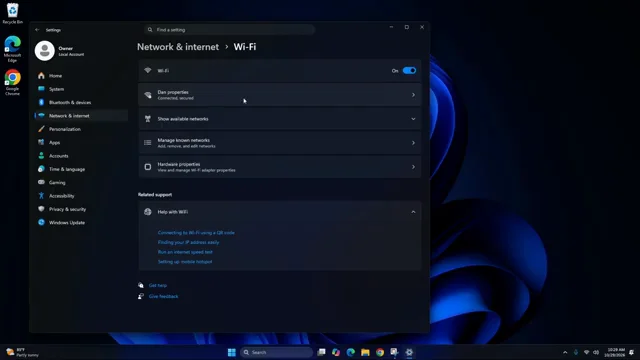Select Network & internet in sidebar
This screenshot has height=360, width=640.
coord(81,116)
